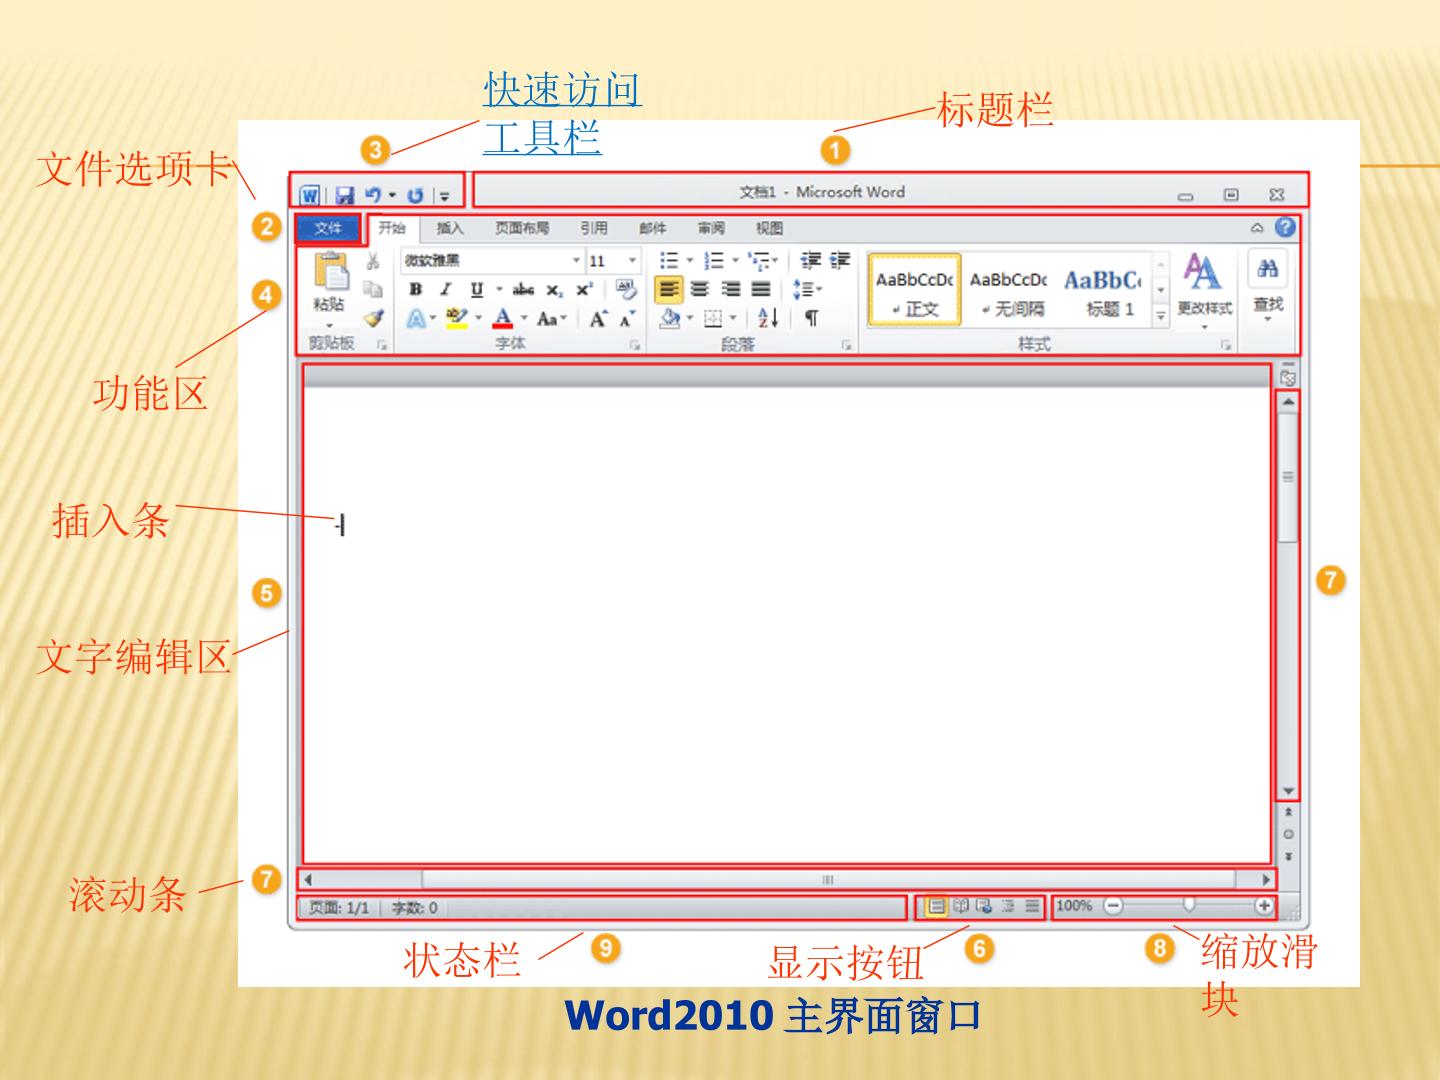The image size is (1440, 1080).
Task: Apply the 正文 (Normal) style
Action: pyautogui.click(x=914, y=289)
